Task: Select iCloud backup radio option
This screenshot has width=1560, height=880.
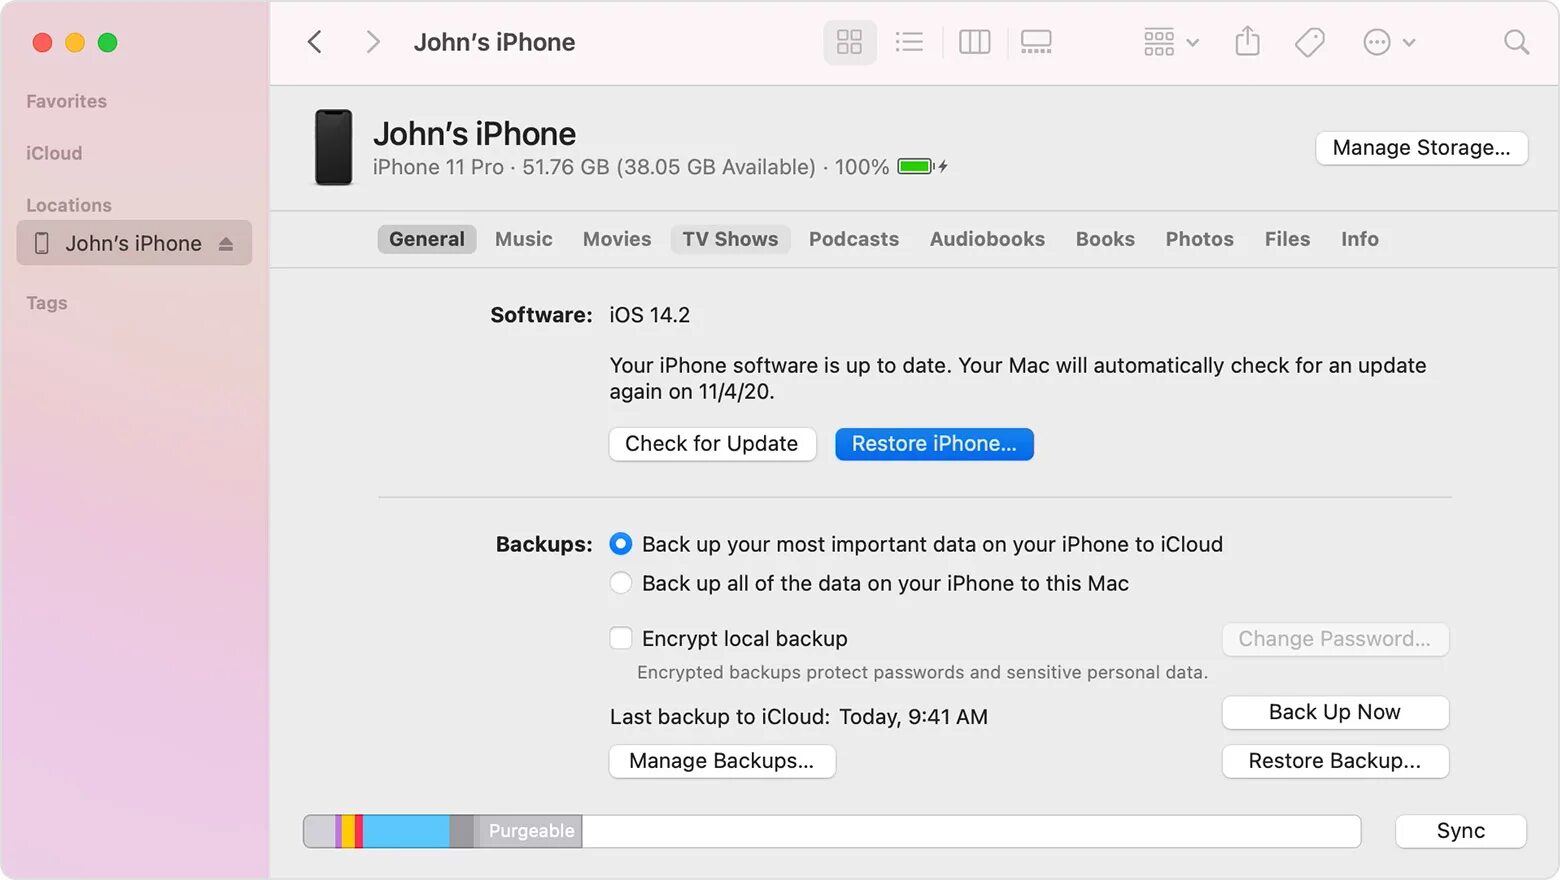Action: [x=621, y=544]
